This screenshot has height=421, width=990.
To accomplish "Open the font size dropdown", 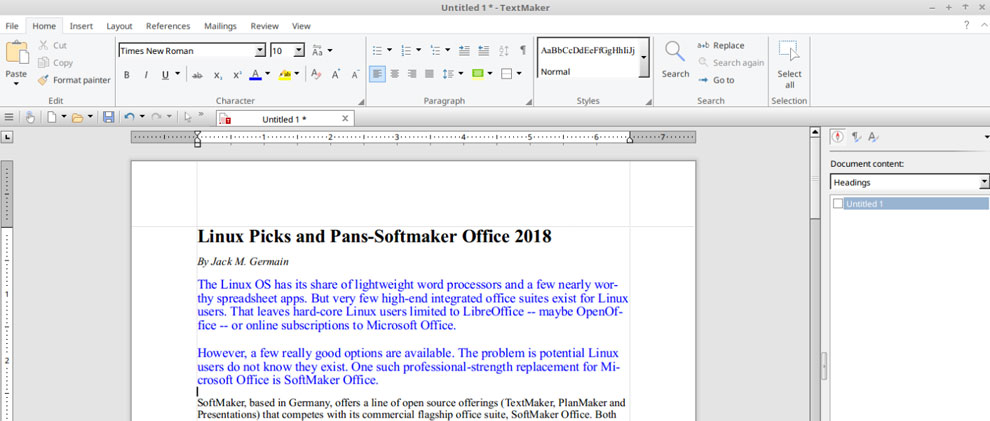I will click(299, 50).
